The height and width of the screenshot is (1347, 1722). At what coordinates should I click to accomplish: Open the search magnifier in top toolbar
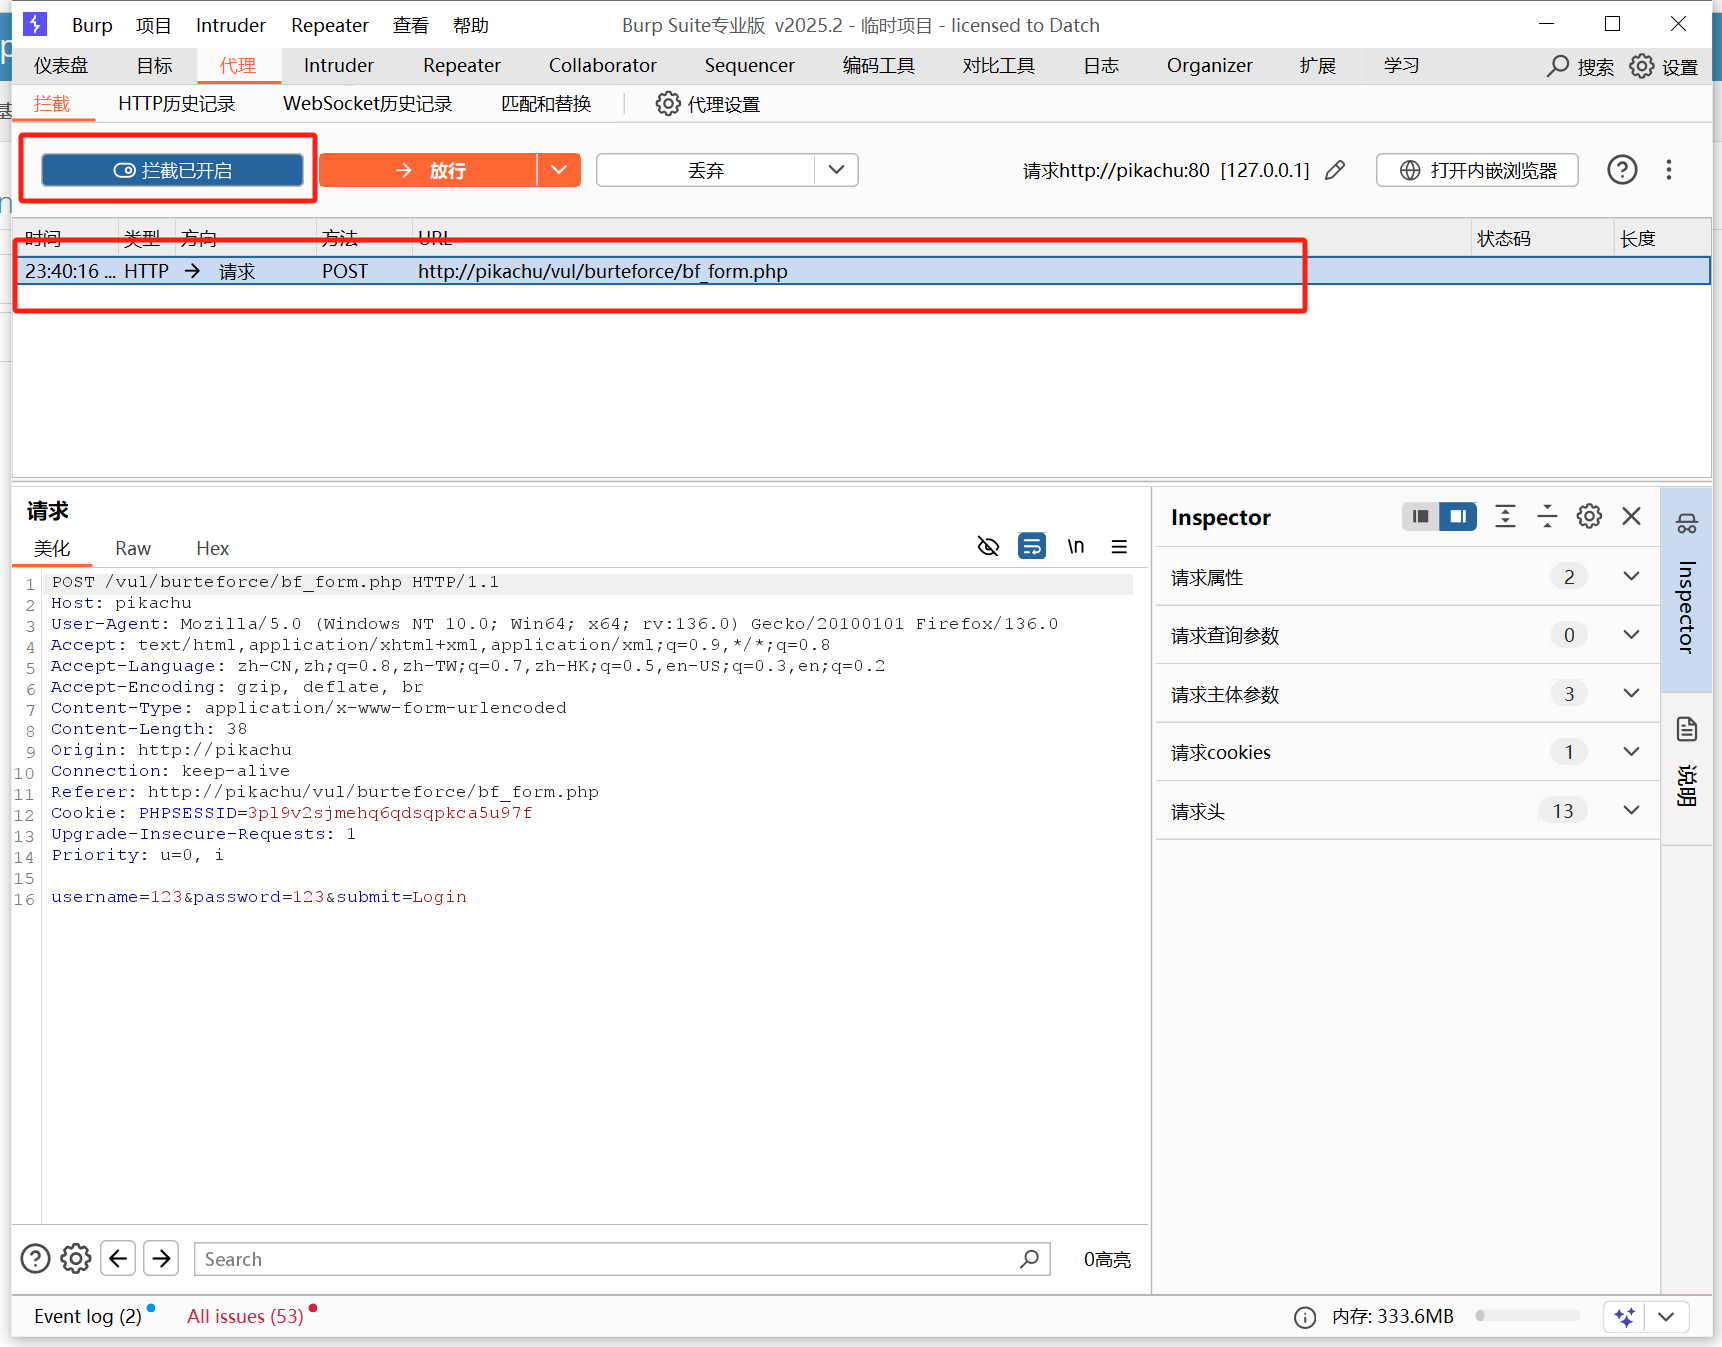[x=1558, y=66]
